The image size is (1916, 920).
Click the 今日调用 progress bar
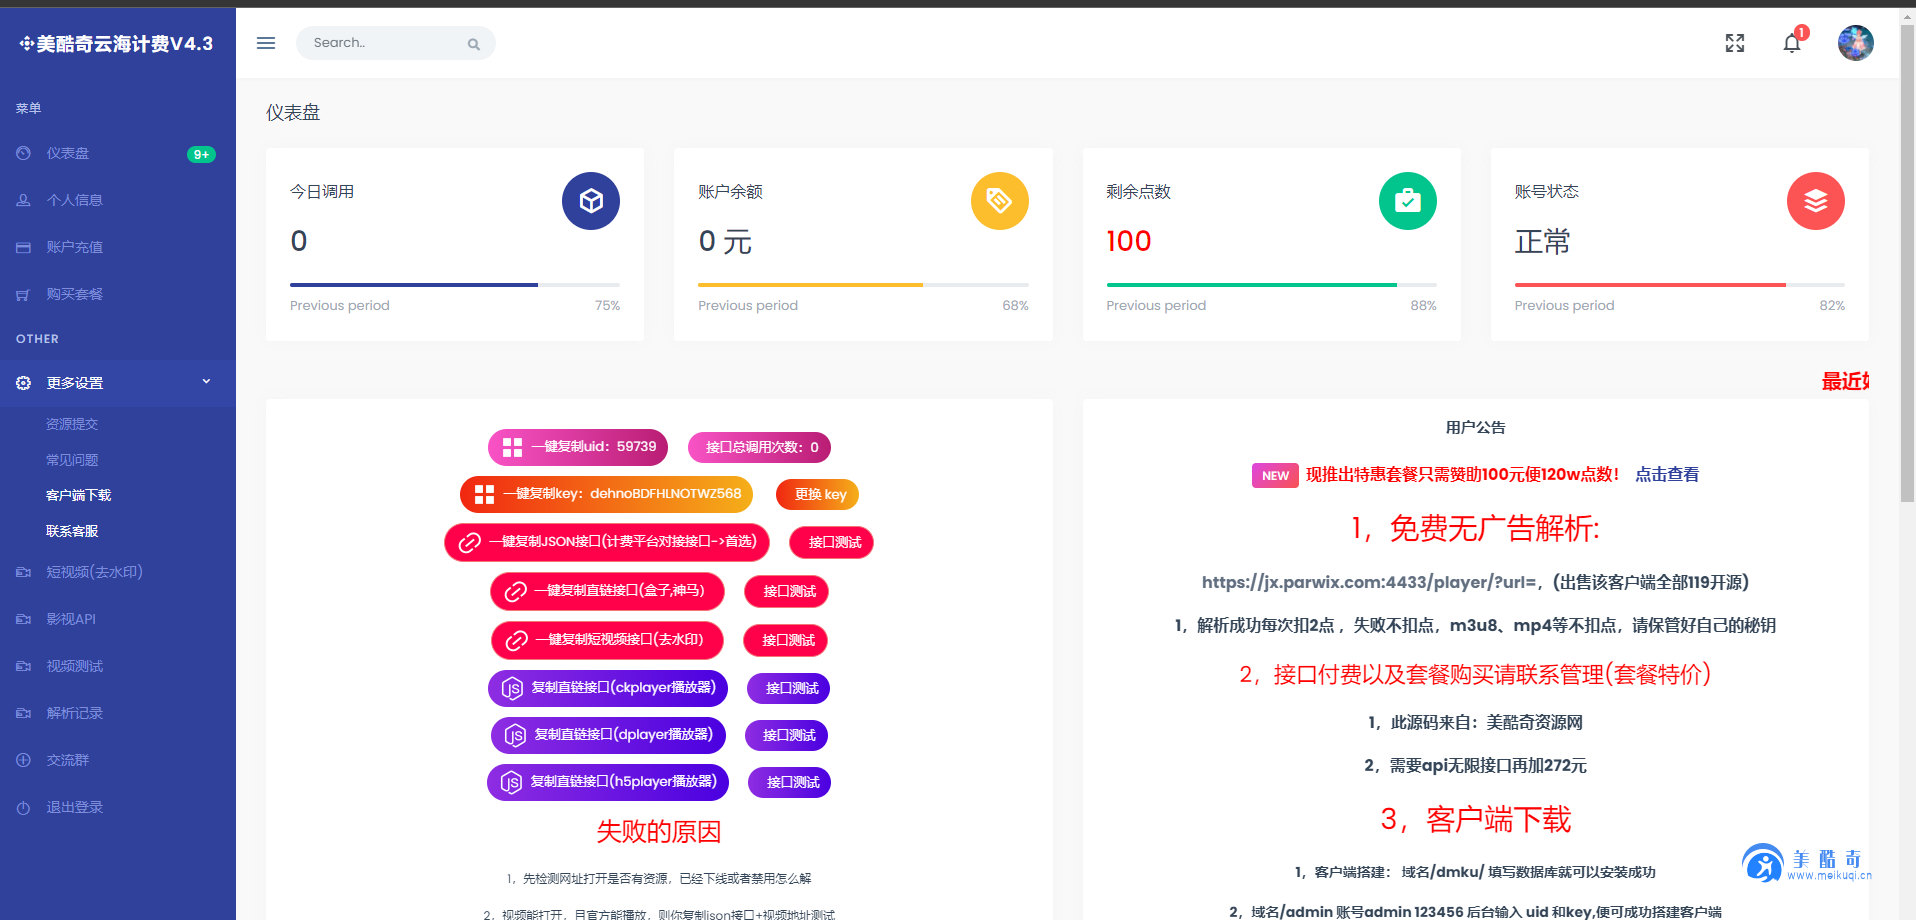[455, 285]
